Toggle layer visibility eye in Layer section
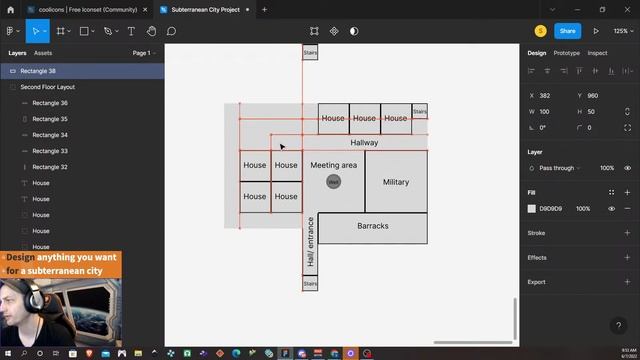 pos(627,168)
